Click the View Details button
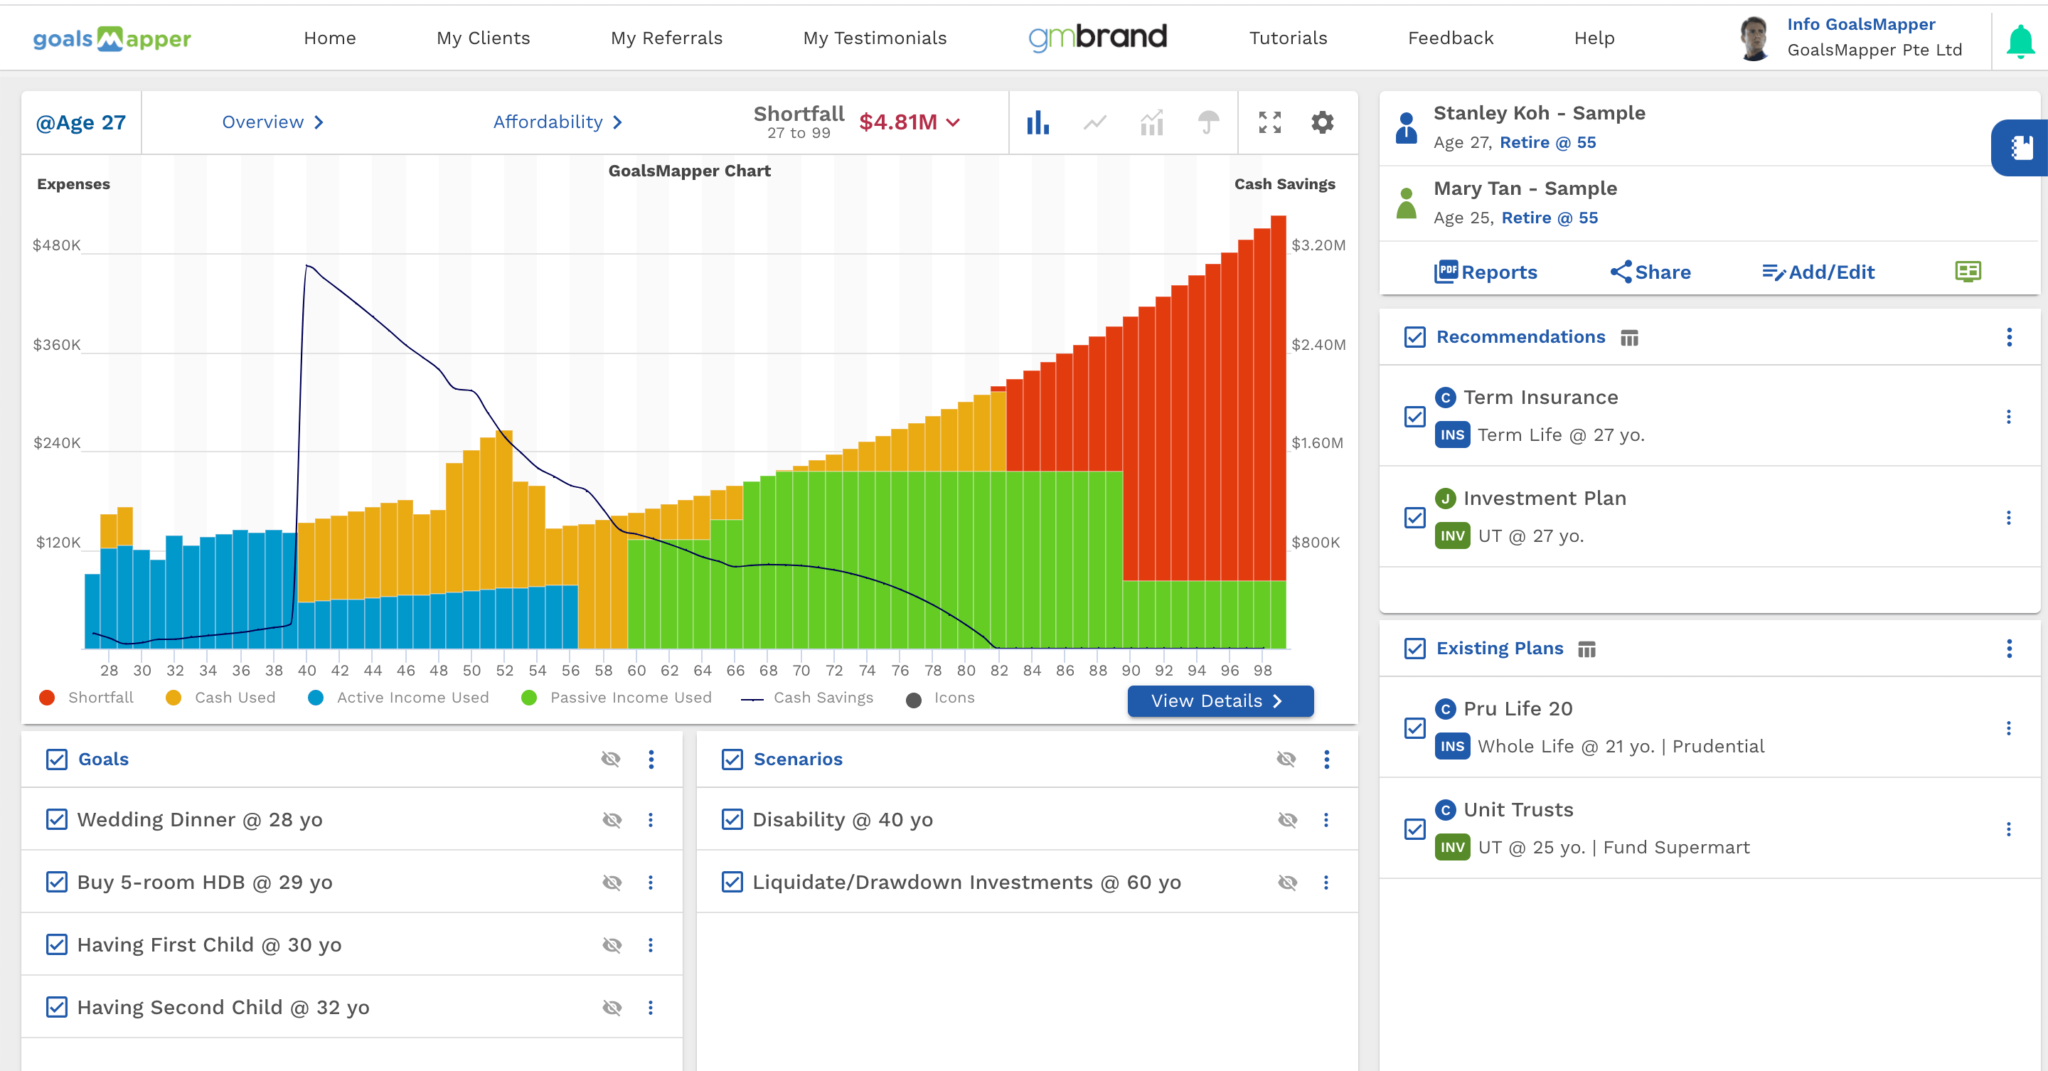Viewport: 2048px width, 1071px height. point(1219,701)
